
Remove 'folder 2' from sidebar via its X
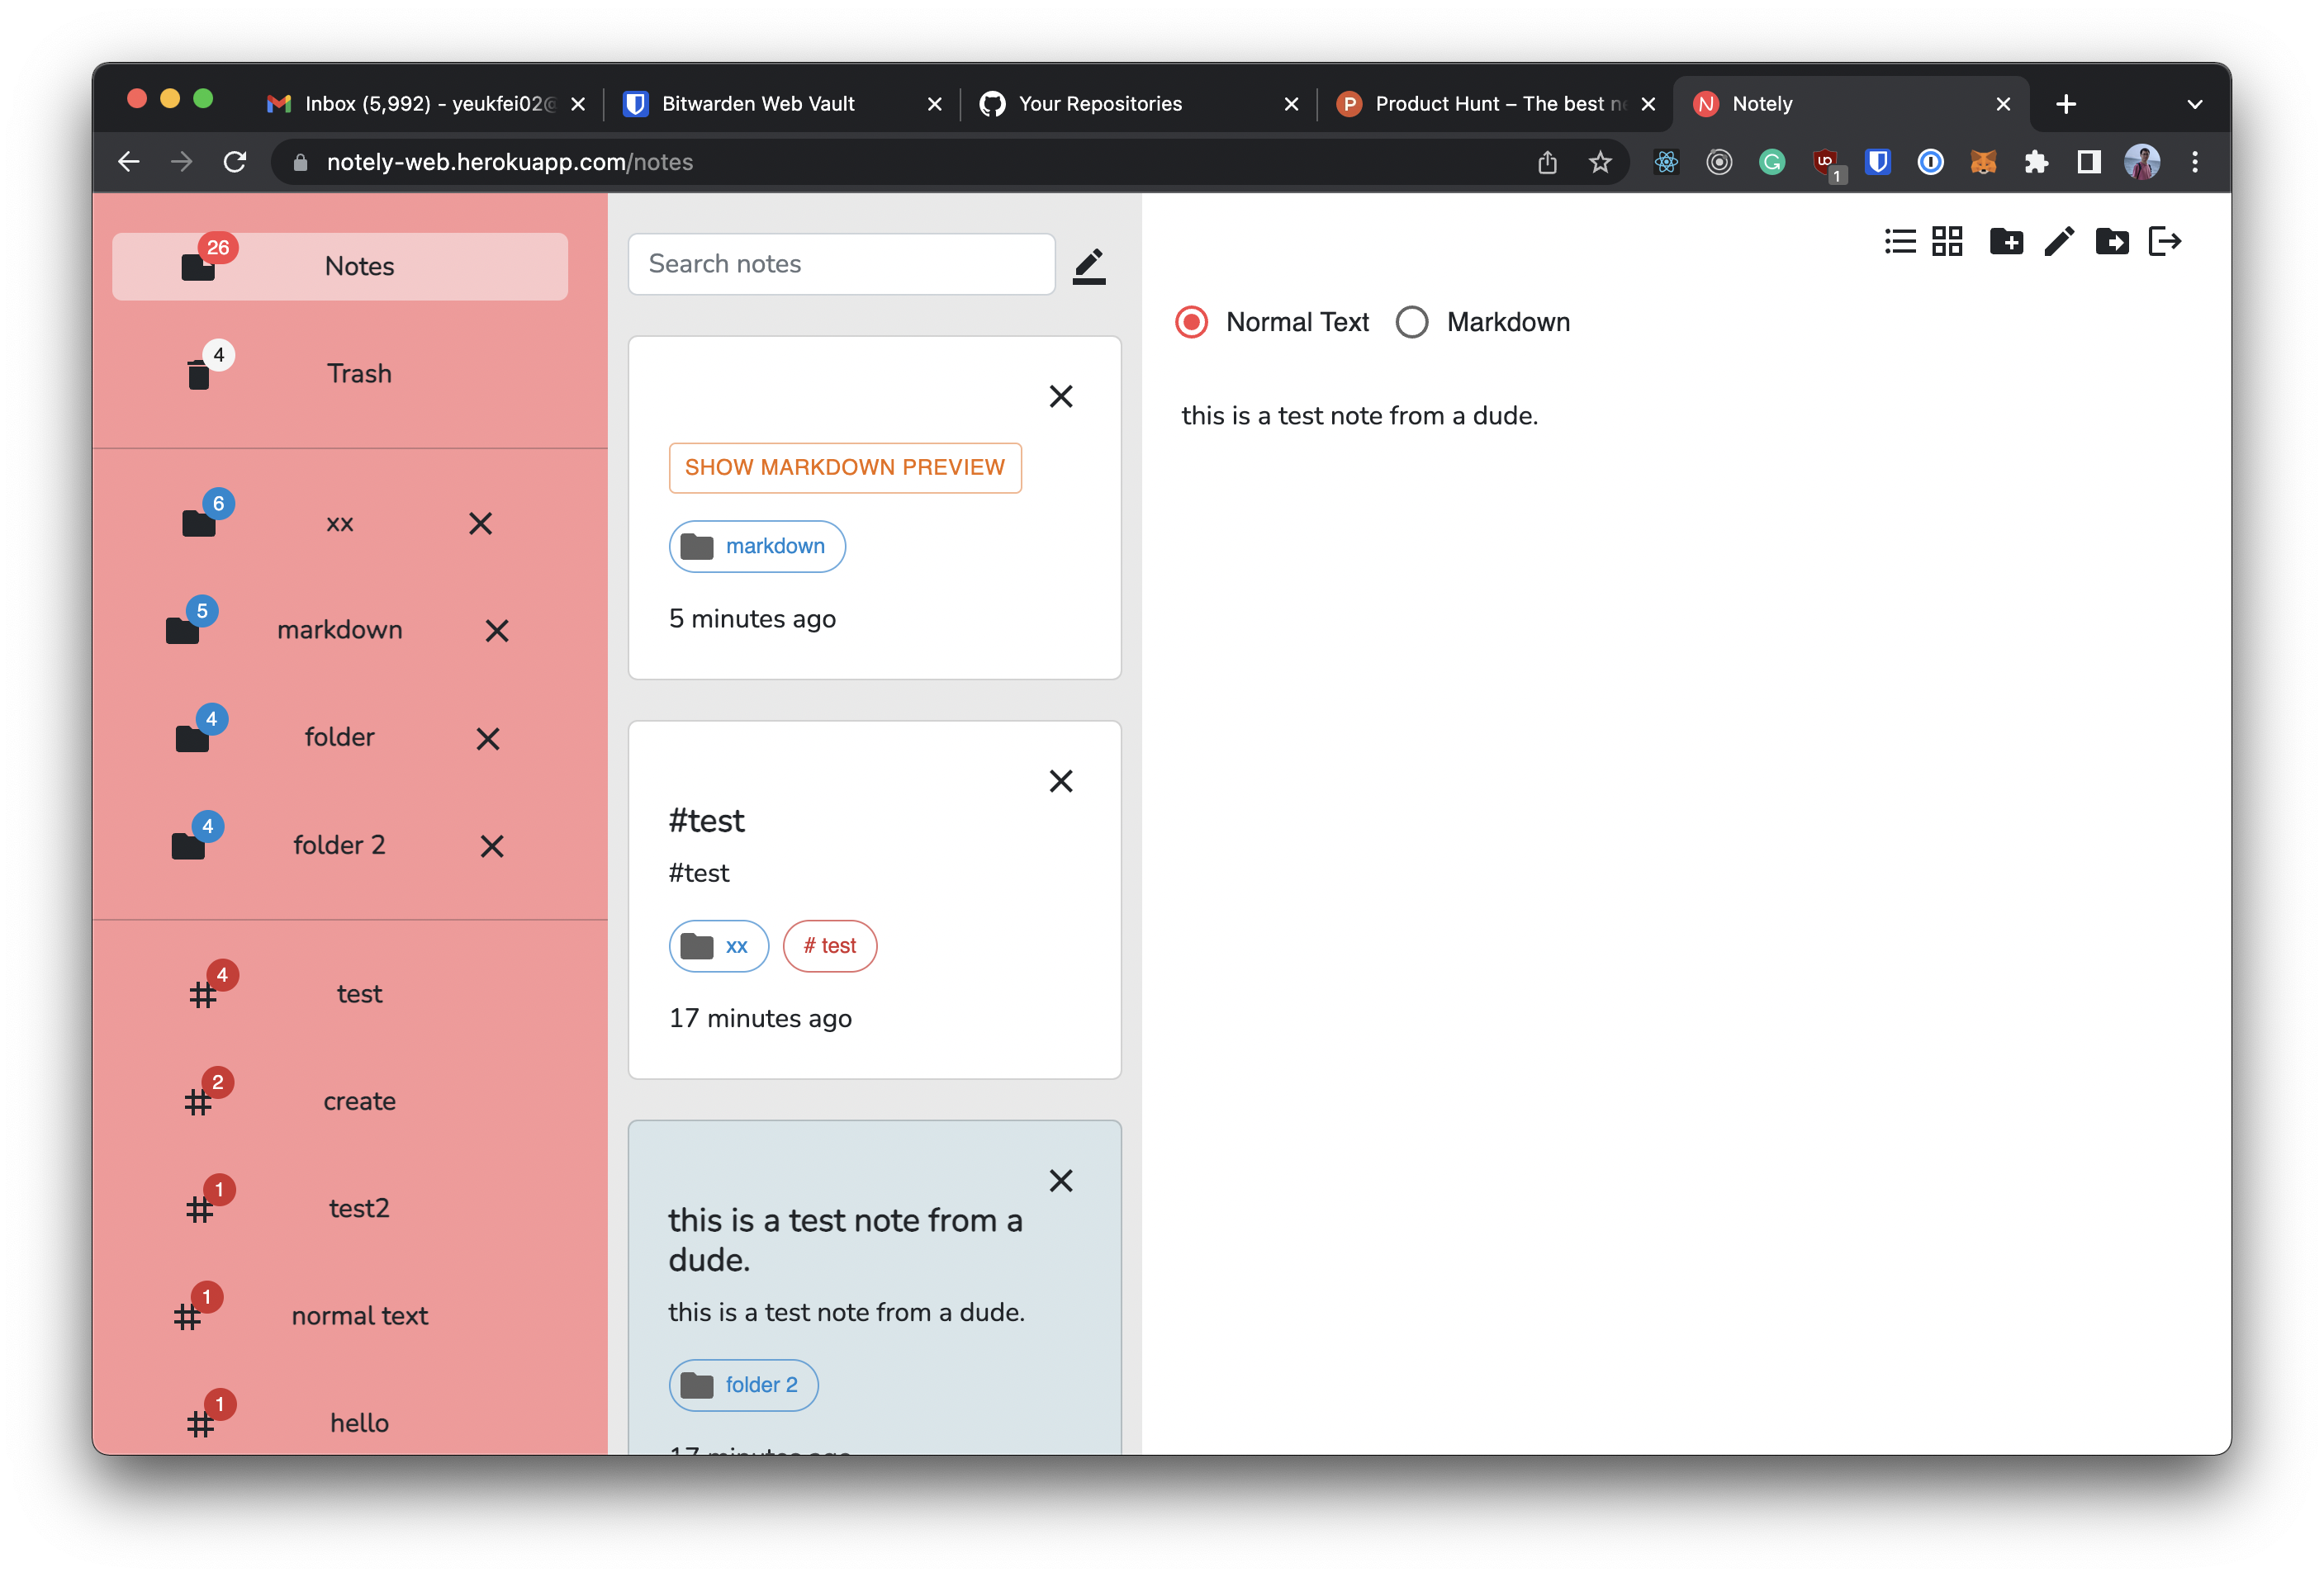[x=492, y=847]
